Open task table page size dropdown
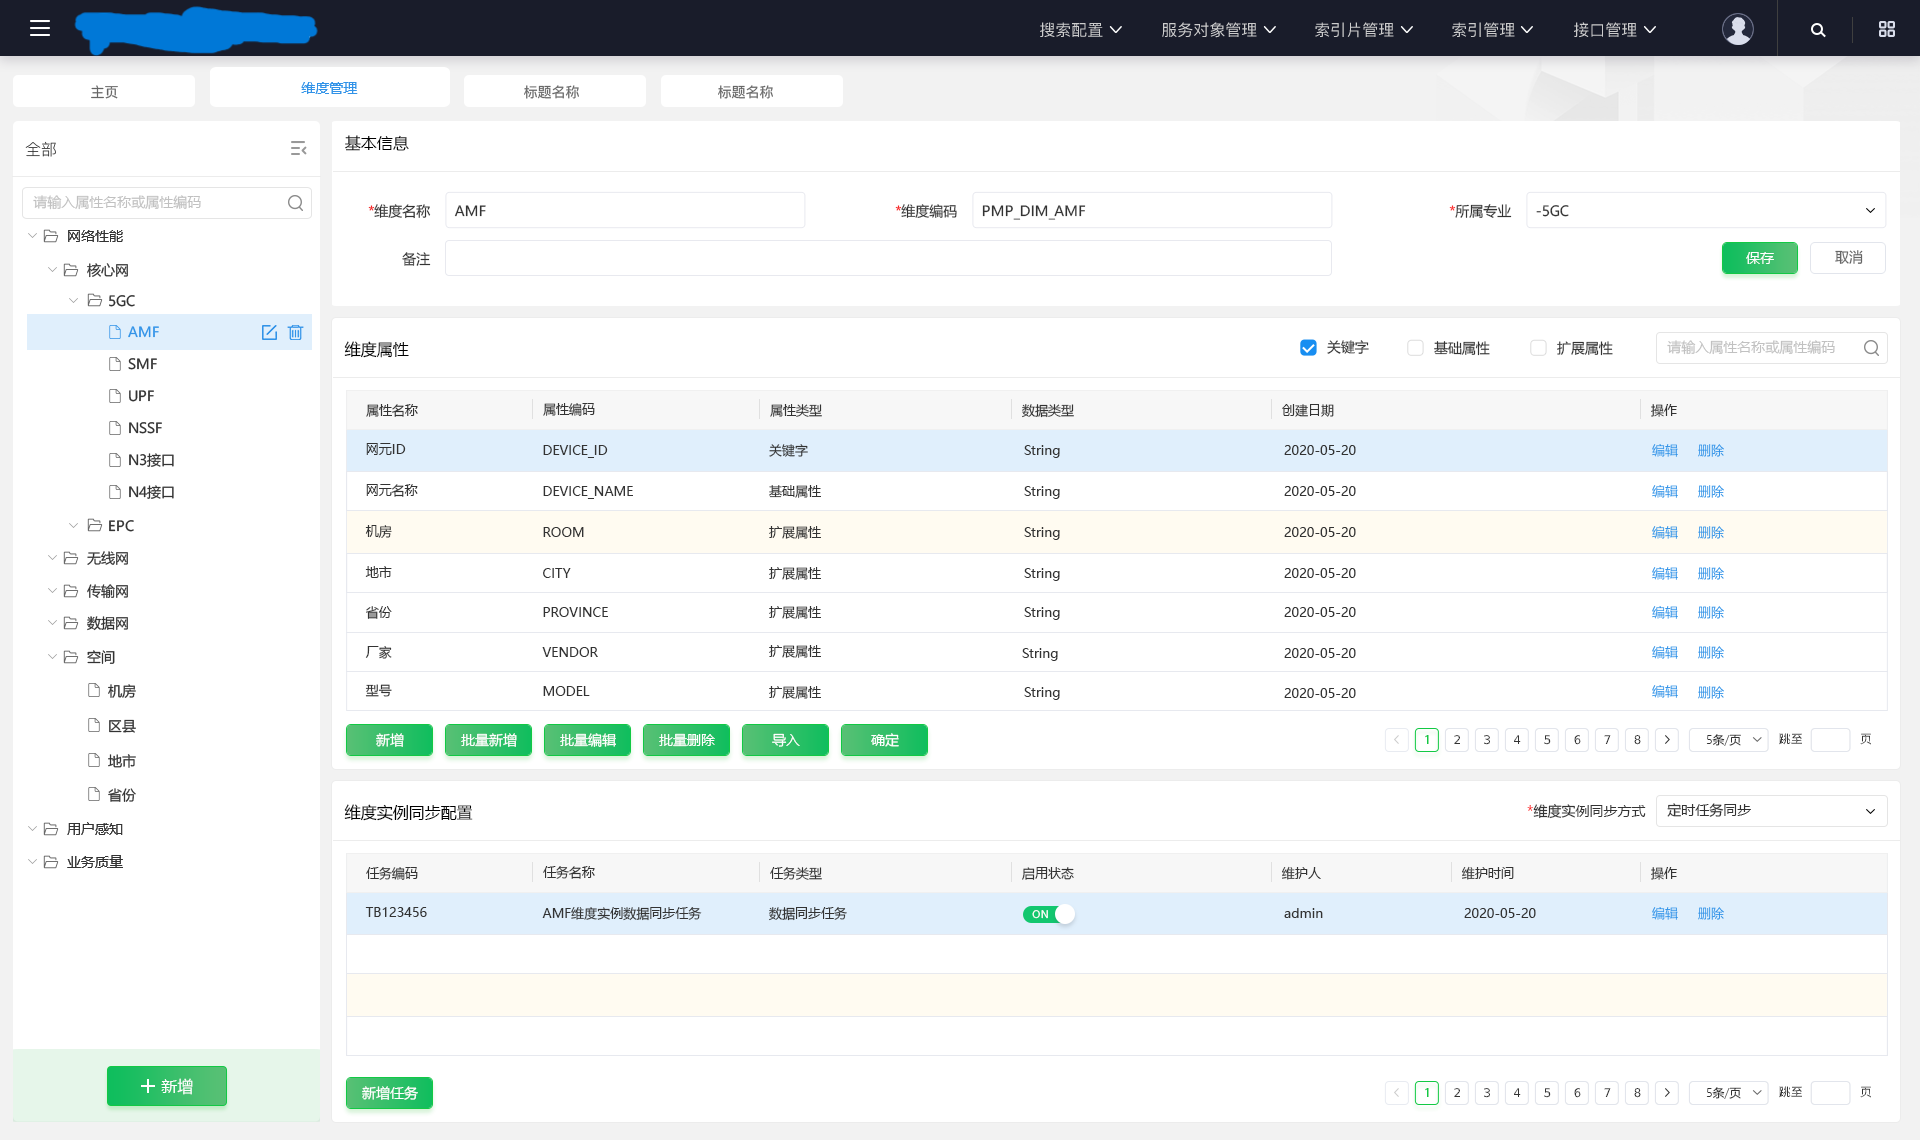 point(1729,1093)
